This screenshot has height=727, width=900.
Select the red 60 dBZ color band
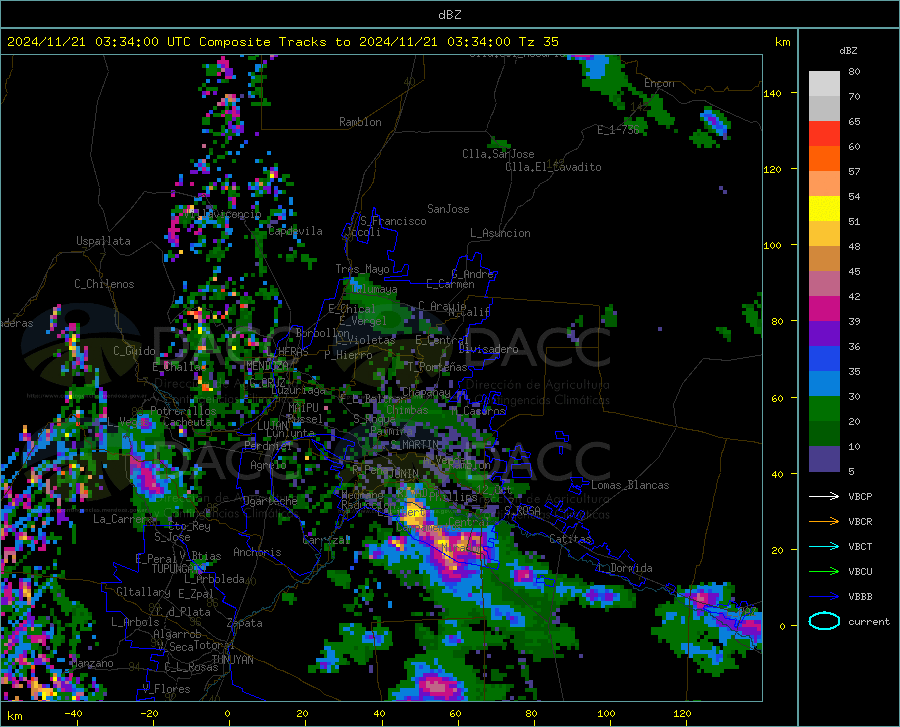[x=824, y=134]
